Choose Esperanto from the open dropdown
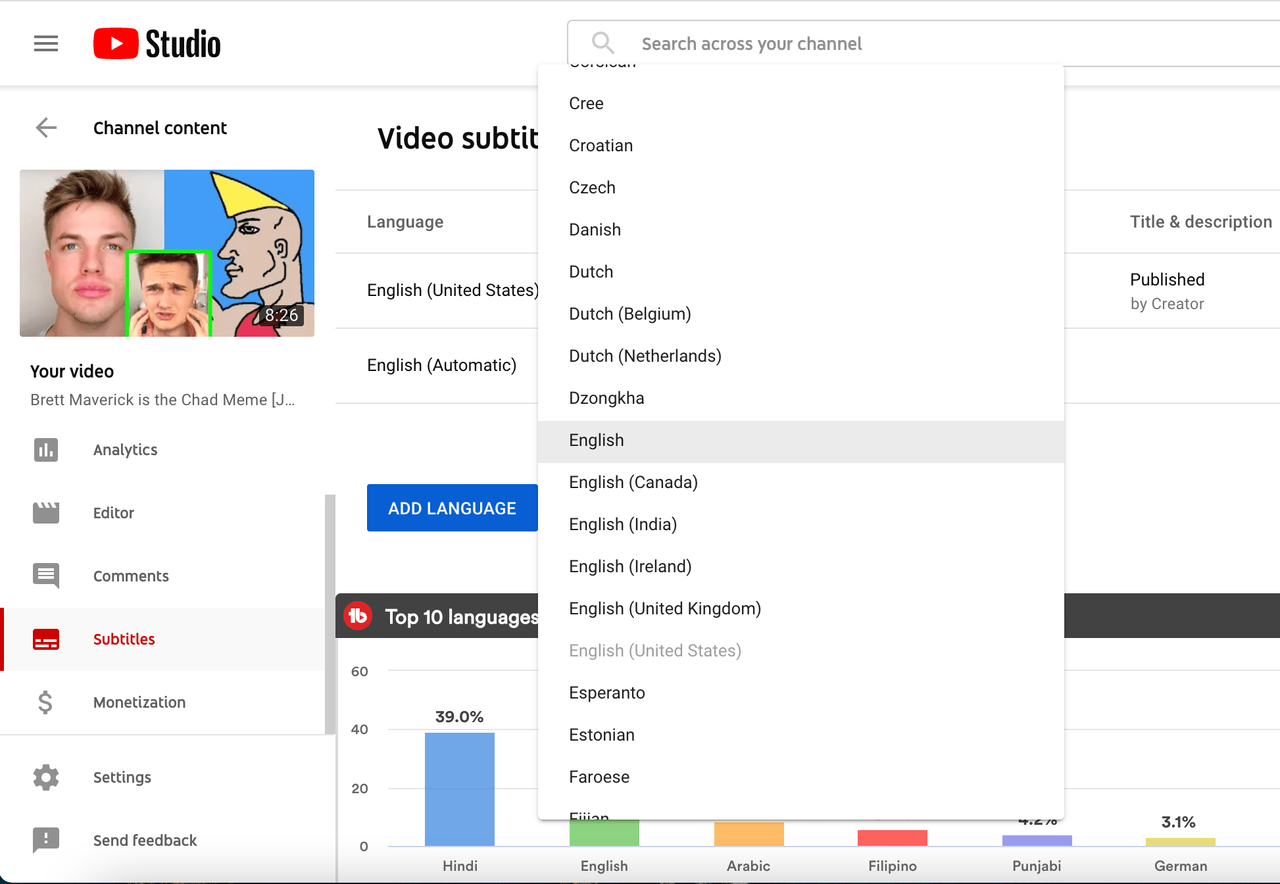The image size is (1280, 884). click(607, 692)
